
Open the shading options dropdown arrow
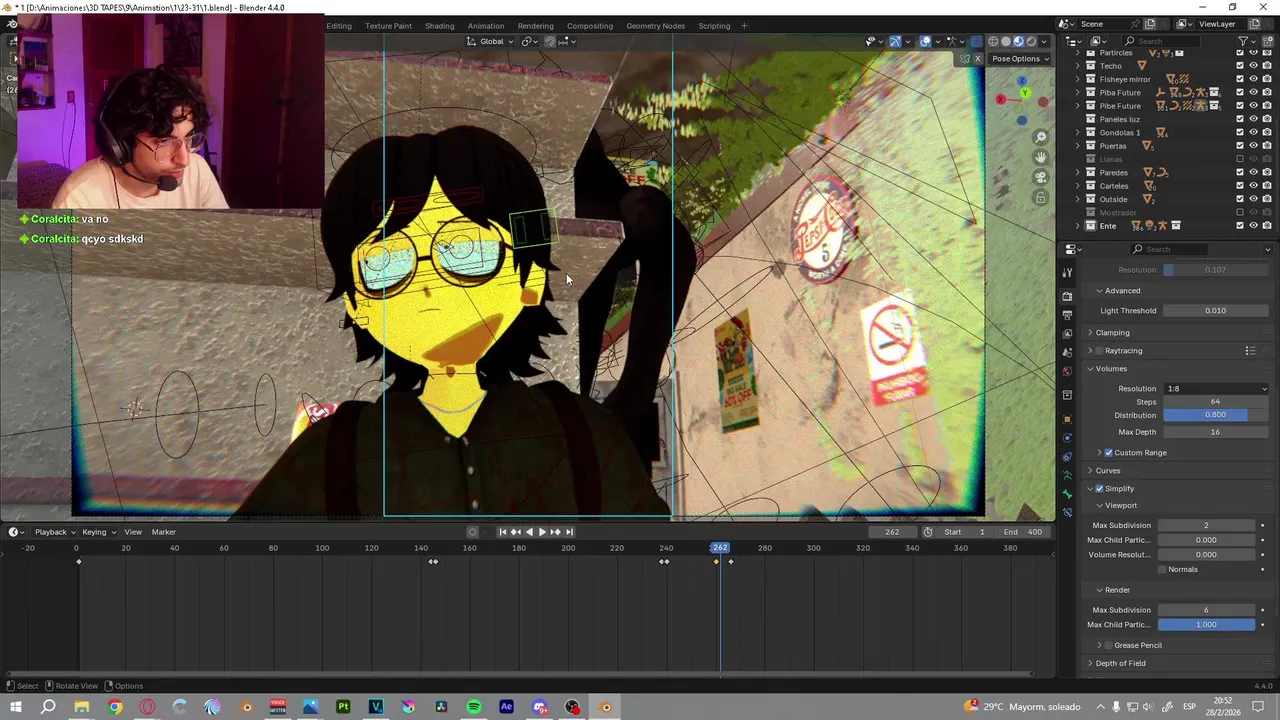[x=1044, y=41]
